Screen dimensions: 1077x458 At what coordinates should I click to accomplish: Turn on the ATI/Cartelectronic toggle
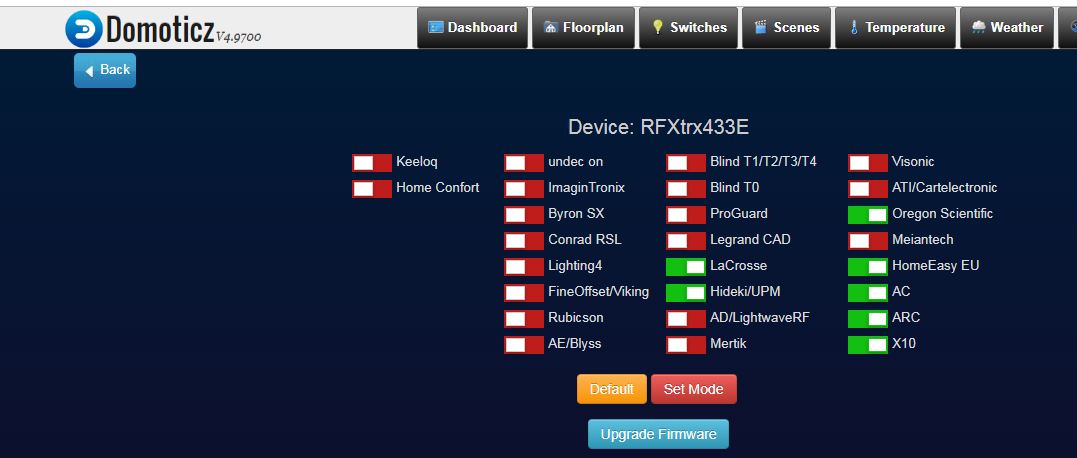pos(868,189)
